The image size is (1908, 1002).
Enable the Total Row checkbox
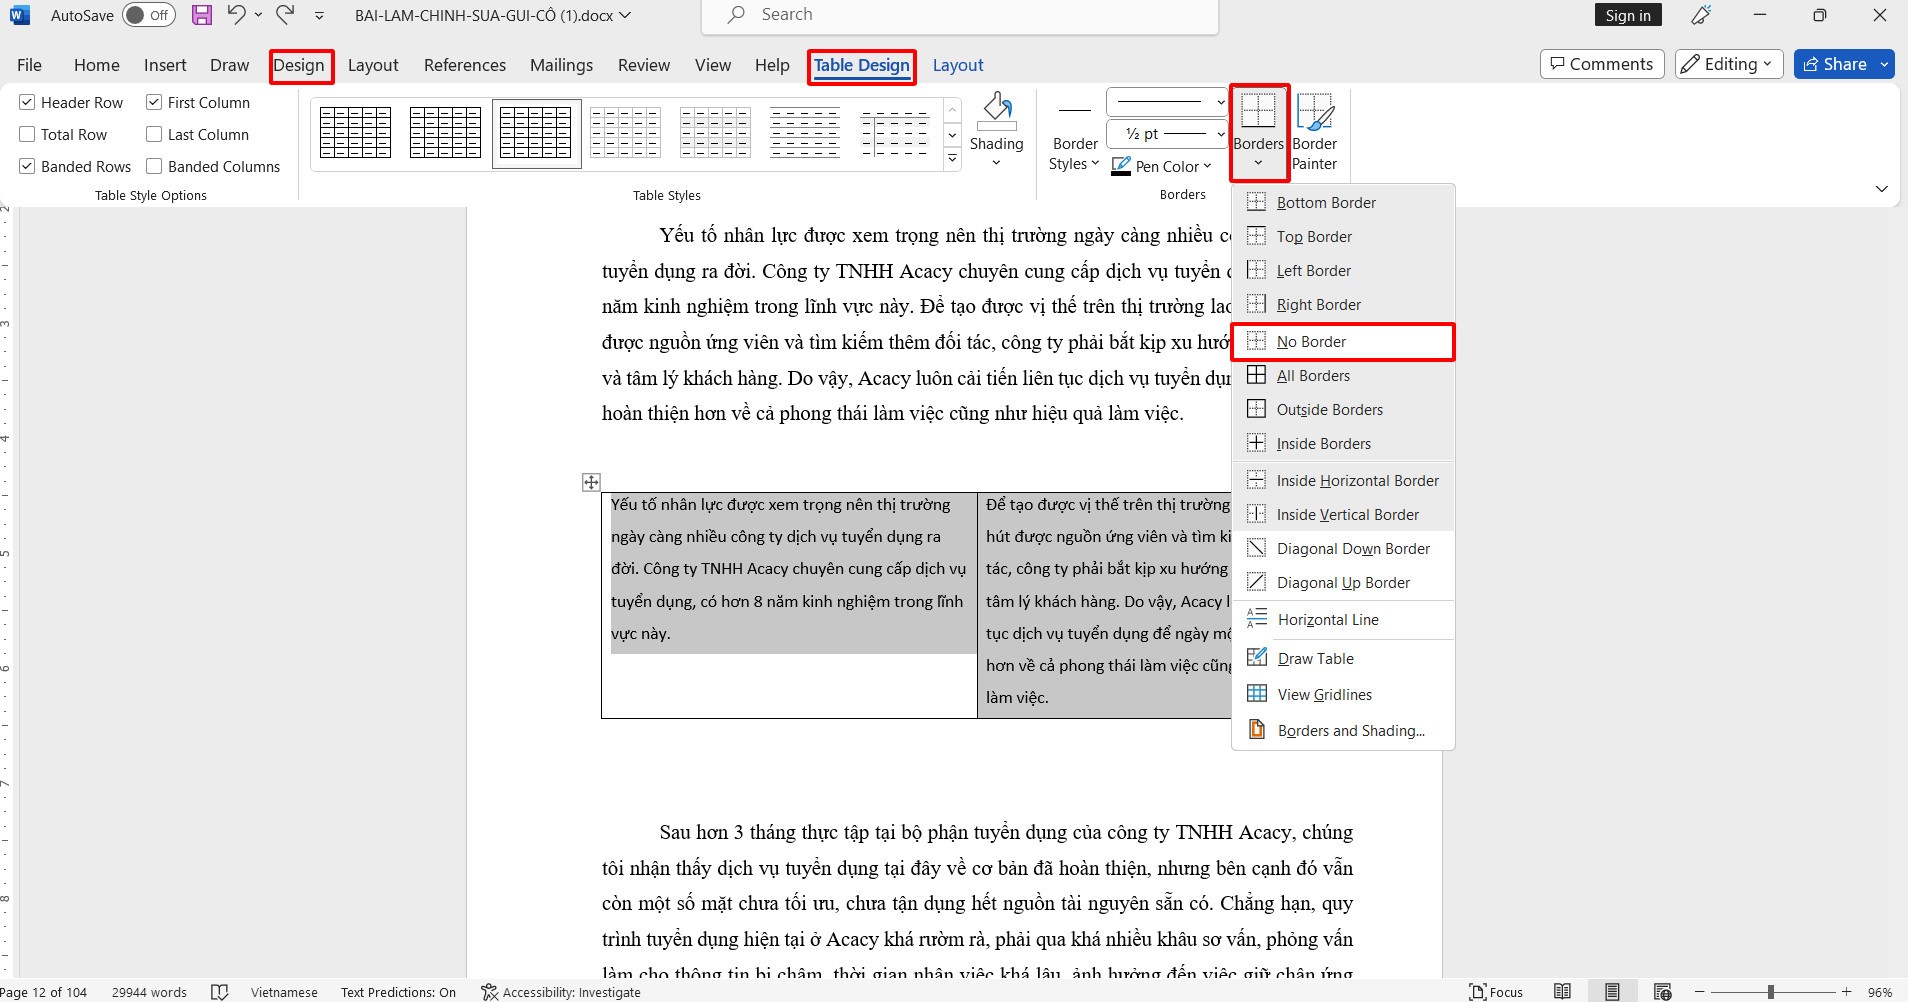(x=27, y=133)
